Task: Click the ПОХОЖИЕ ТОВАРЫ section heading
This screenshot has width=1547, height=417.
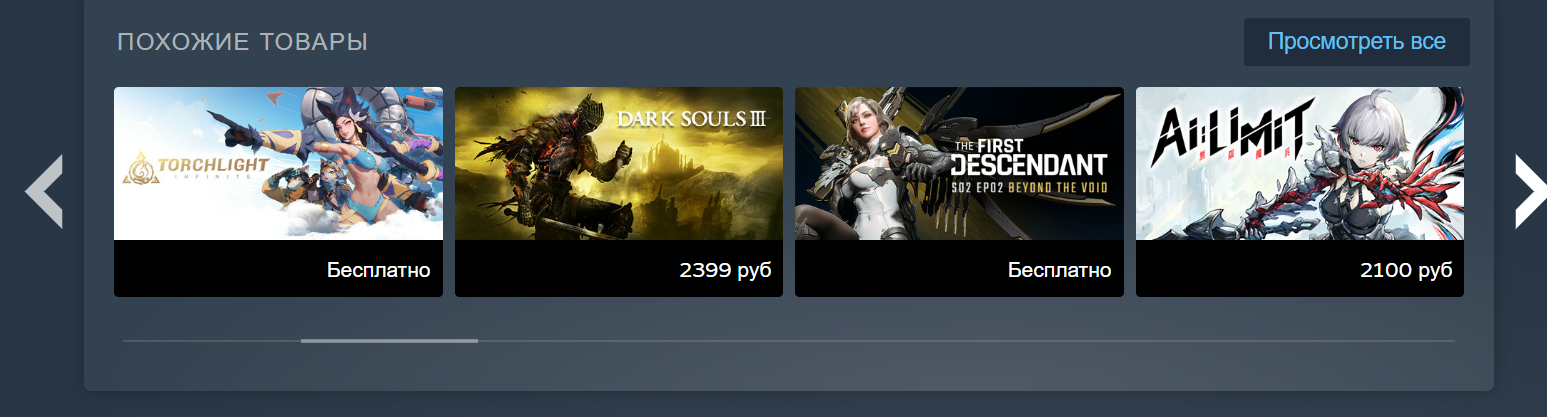Action: [x=243, y=42]
